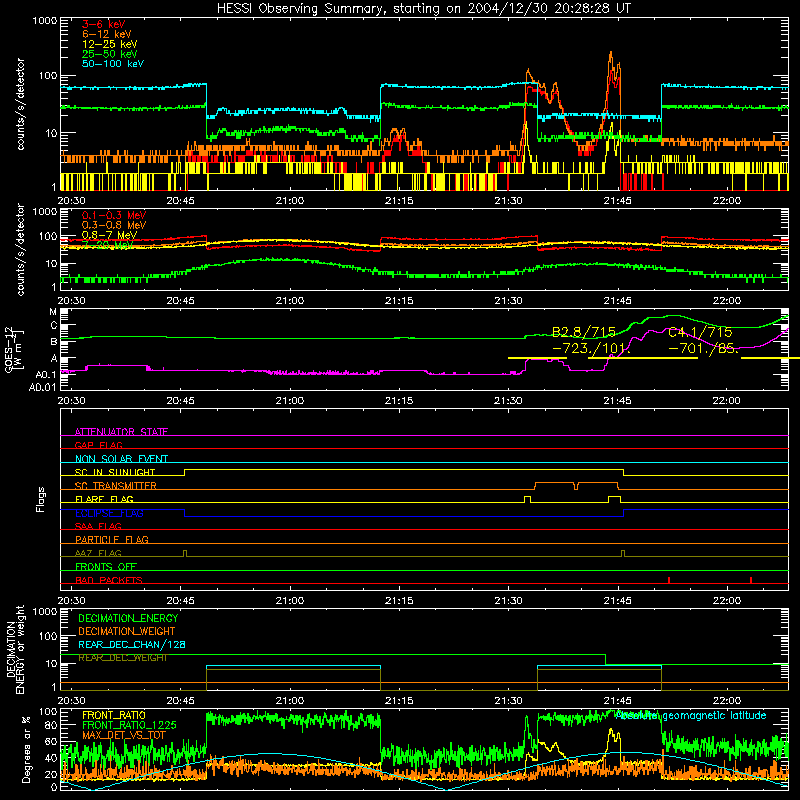Image resolution: width=800 pixels, height=800 pixels.
Task: Click the second FLARE_FLAG pulse near 21:44
Action: [x=614, y=499]
